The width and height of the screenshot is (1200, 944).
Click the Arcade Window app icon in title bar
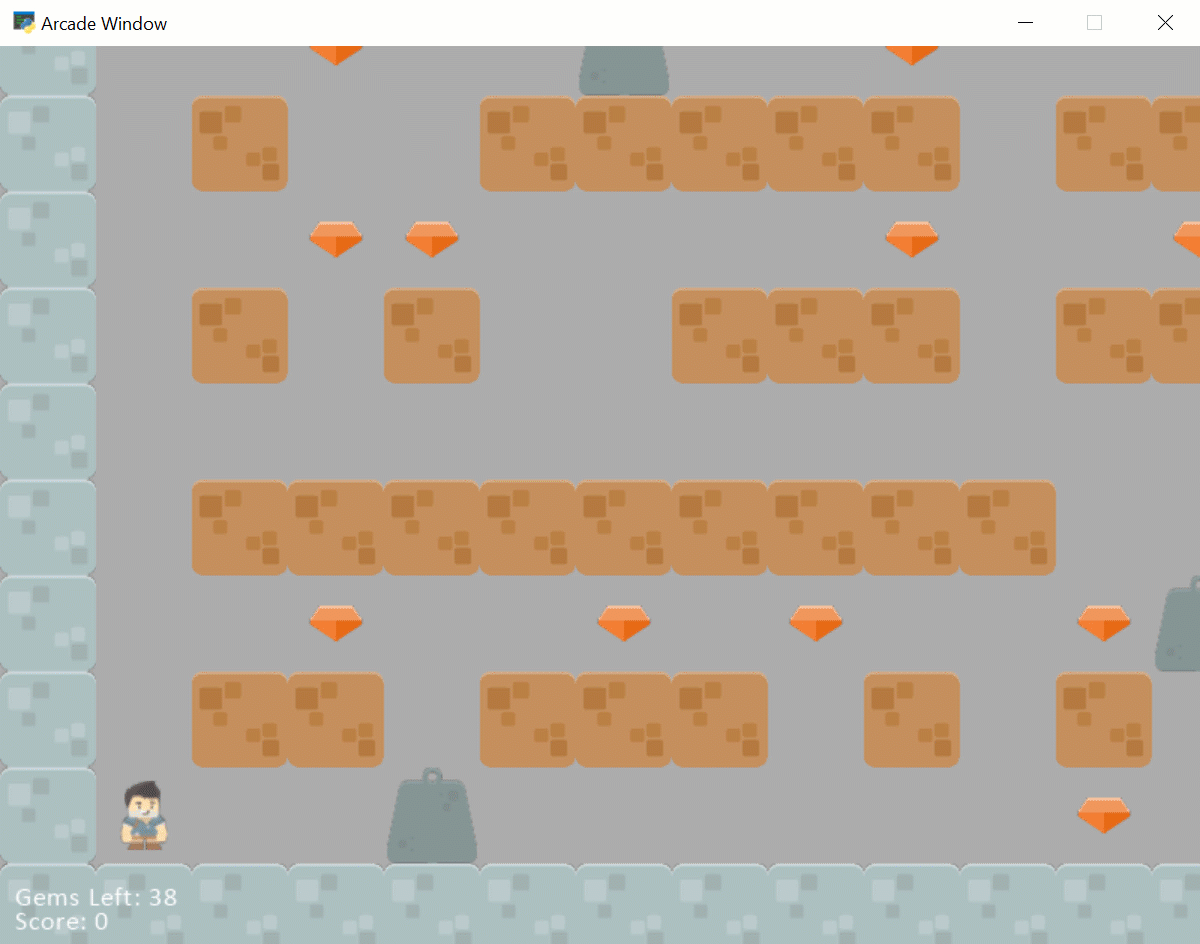(x=23, y=22)
